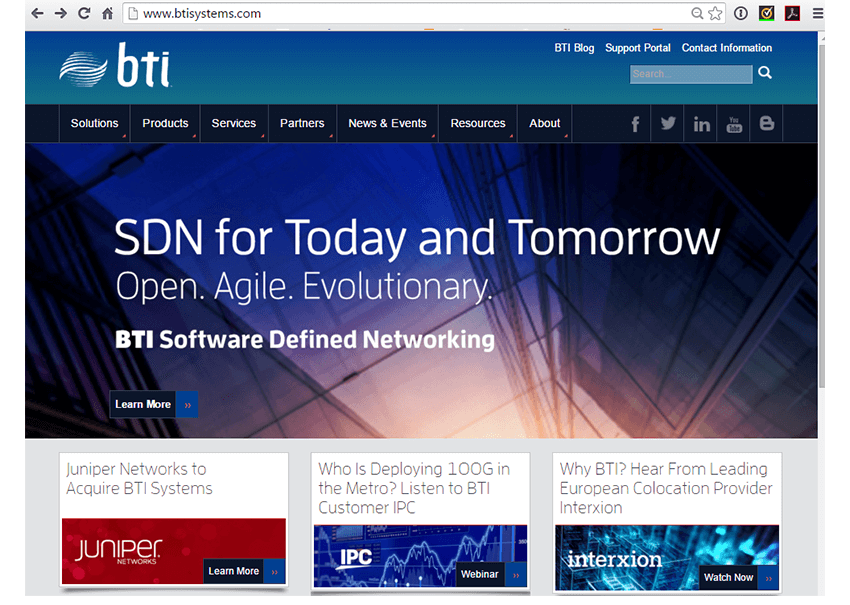Expand the Products navigation dropdown
The height and width of the screenshot is (605, 850).
click(x=165, y=123)
